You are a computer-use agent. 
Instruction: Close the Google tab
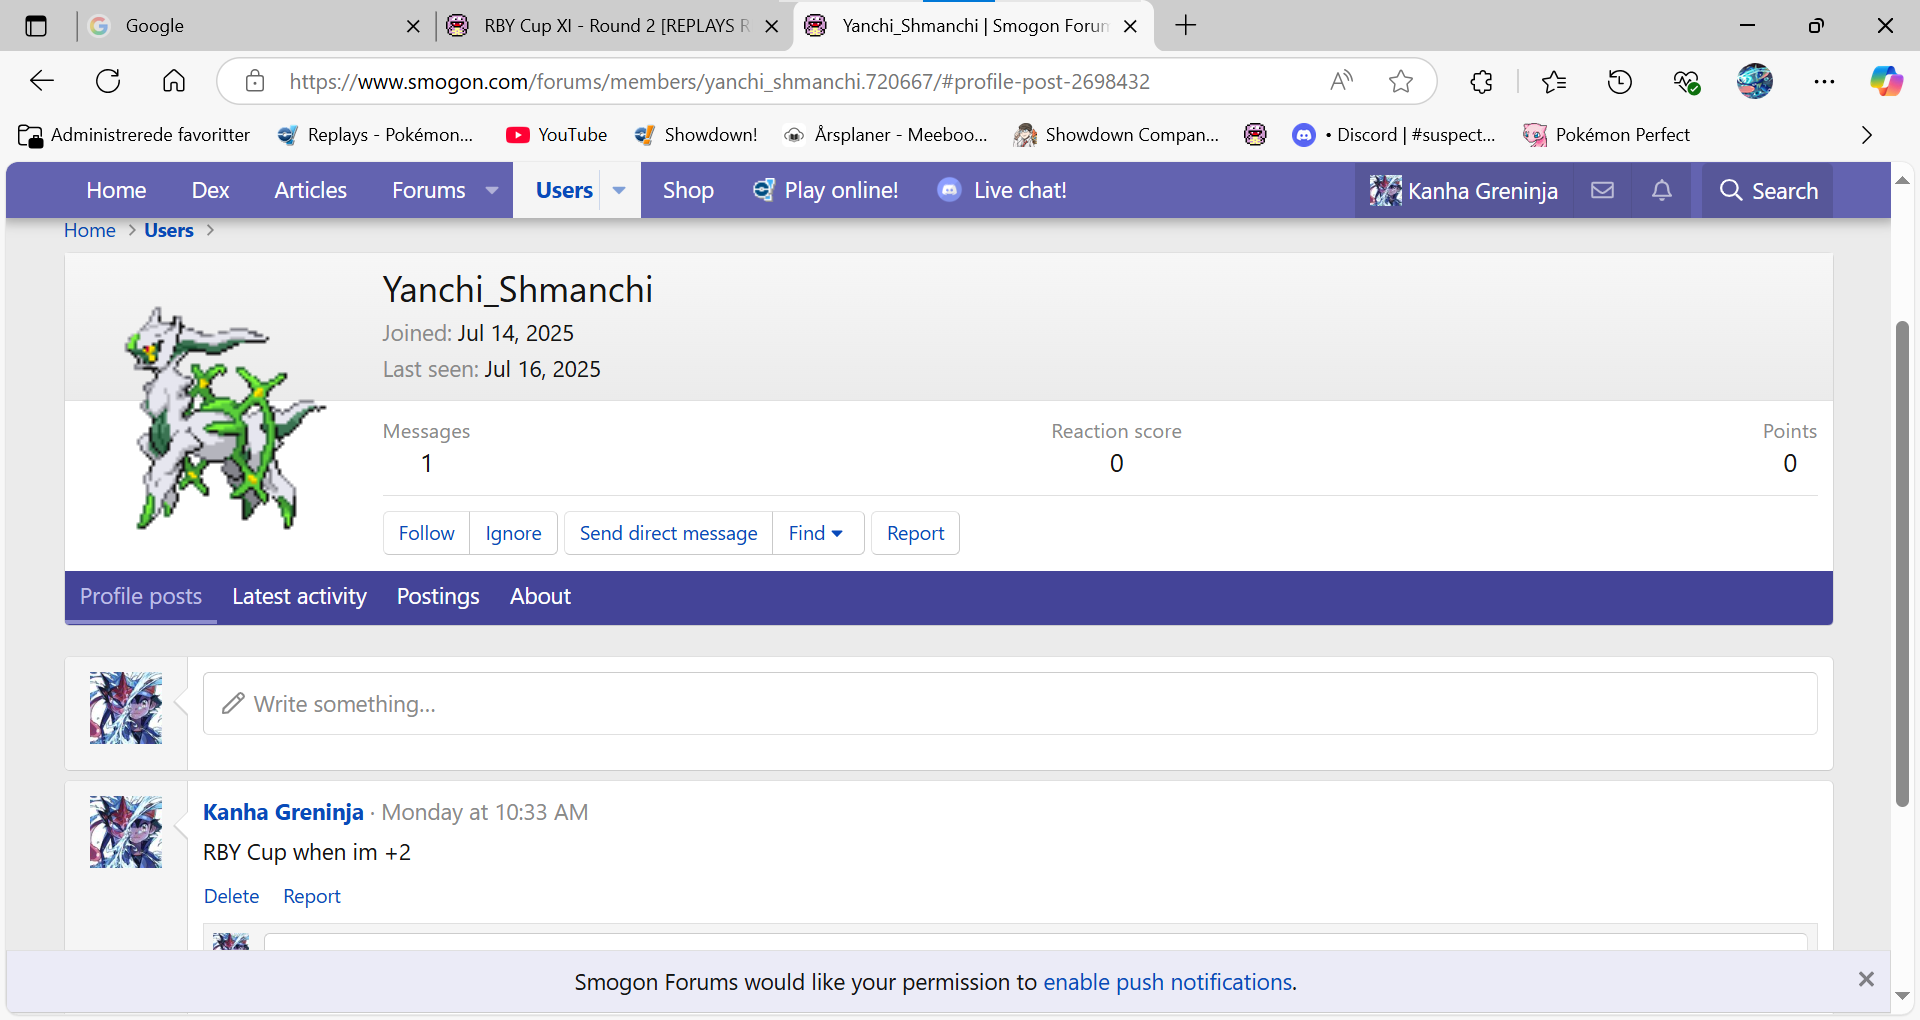(413, 26)
